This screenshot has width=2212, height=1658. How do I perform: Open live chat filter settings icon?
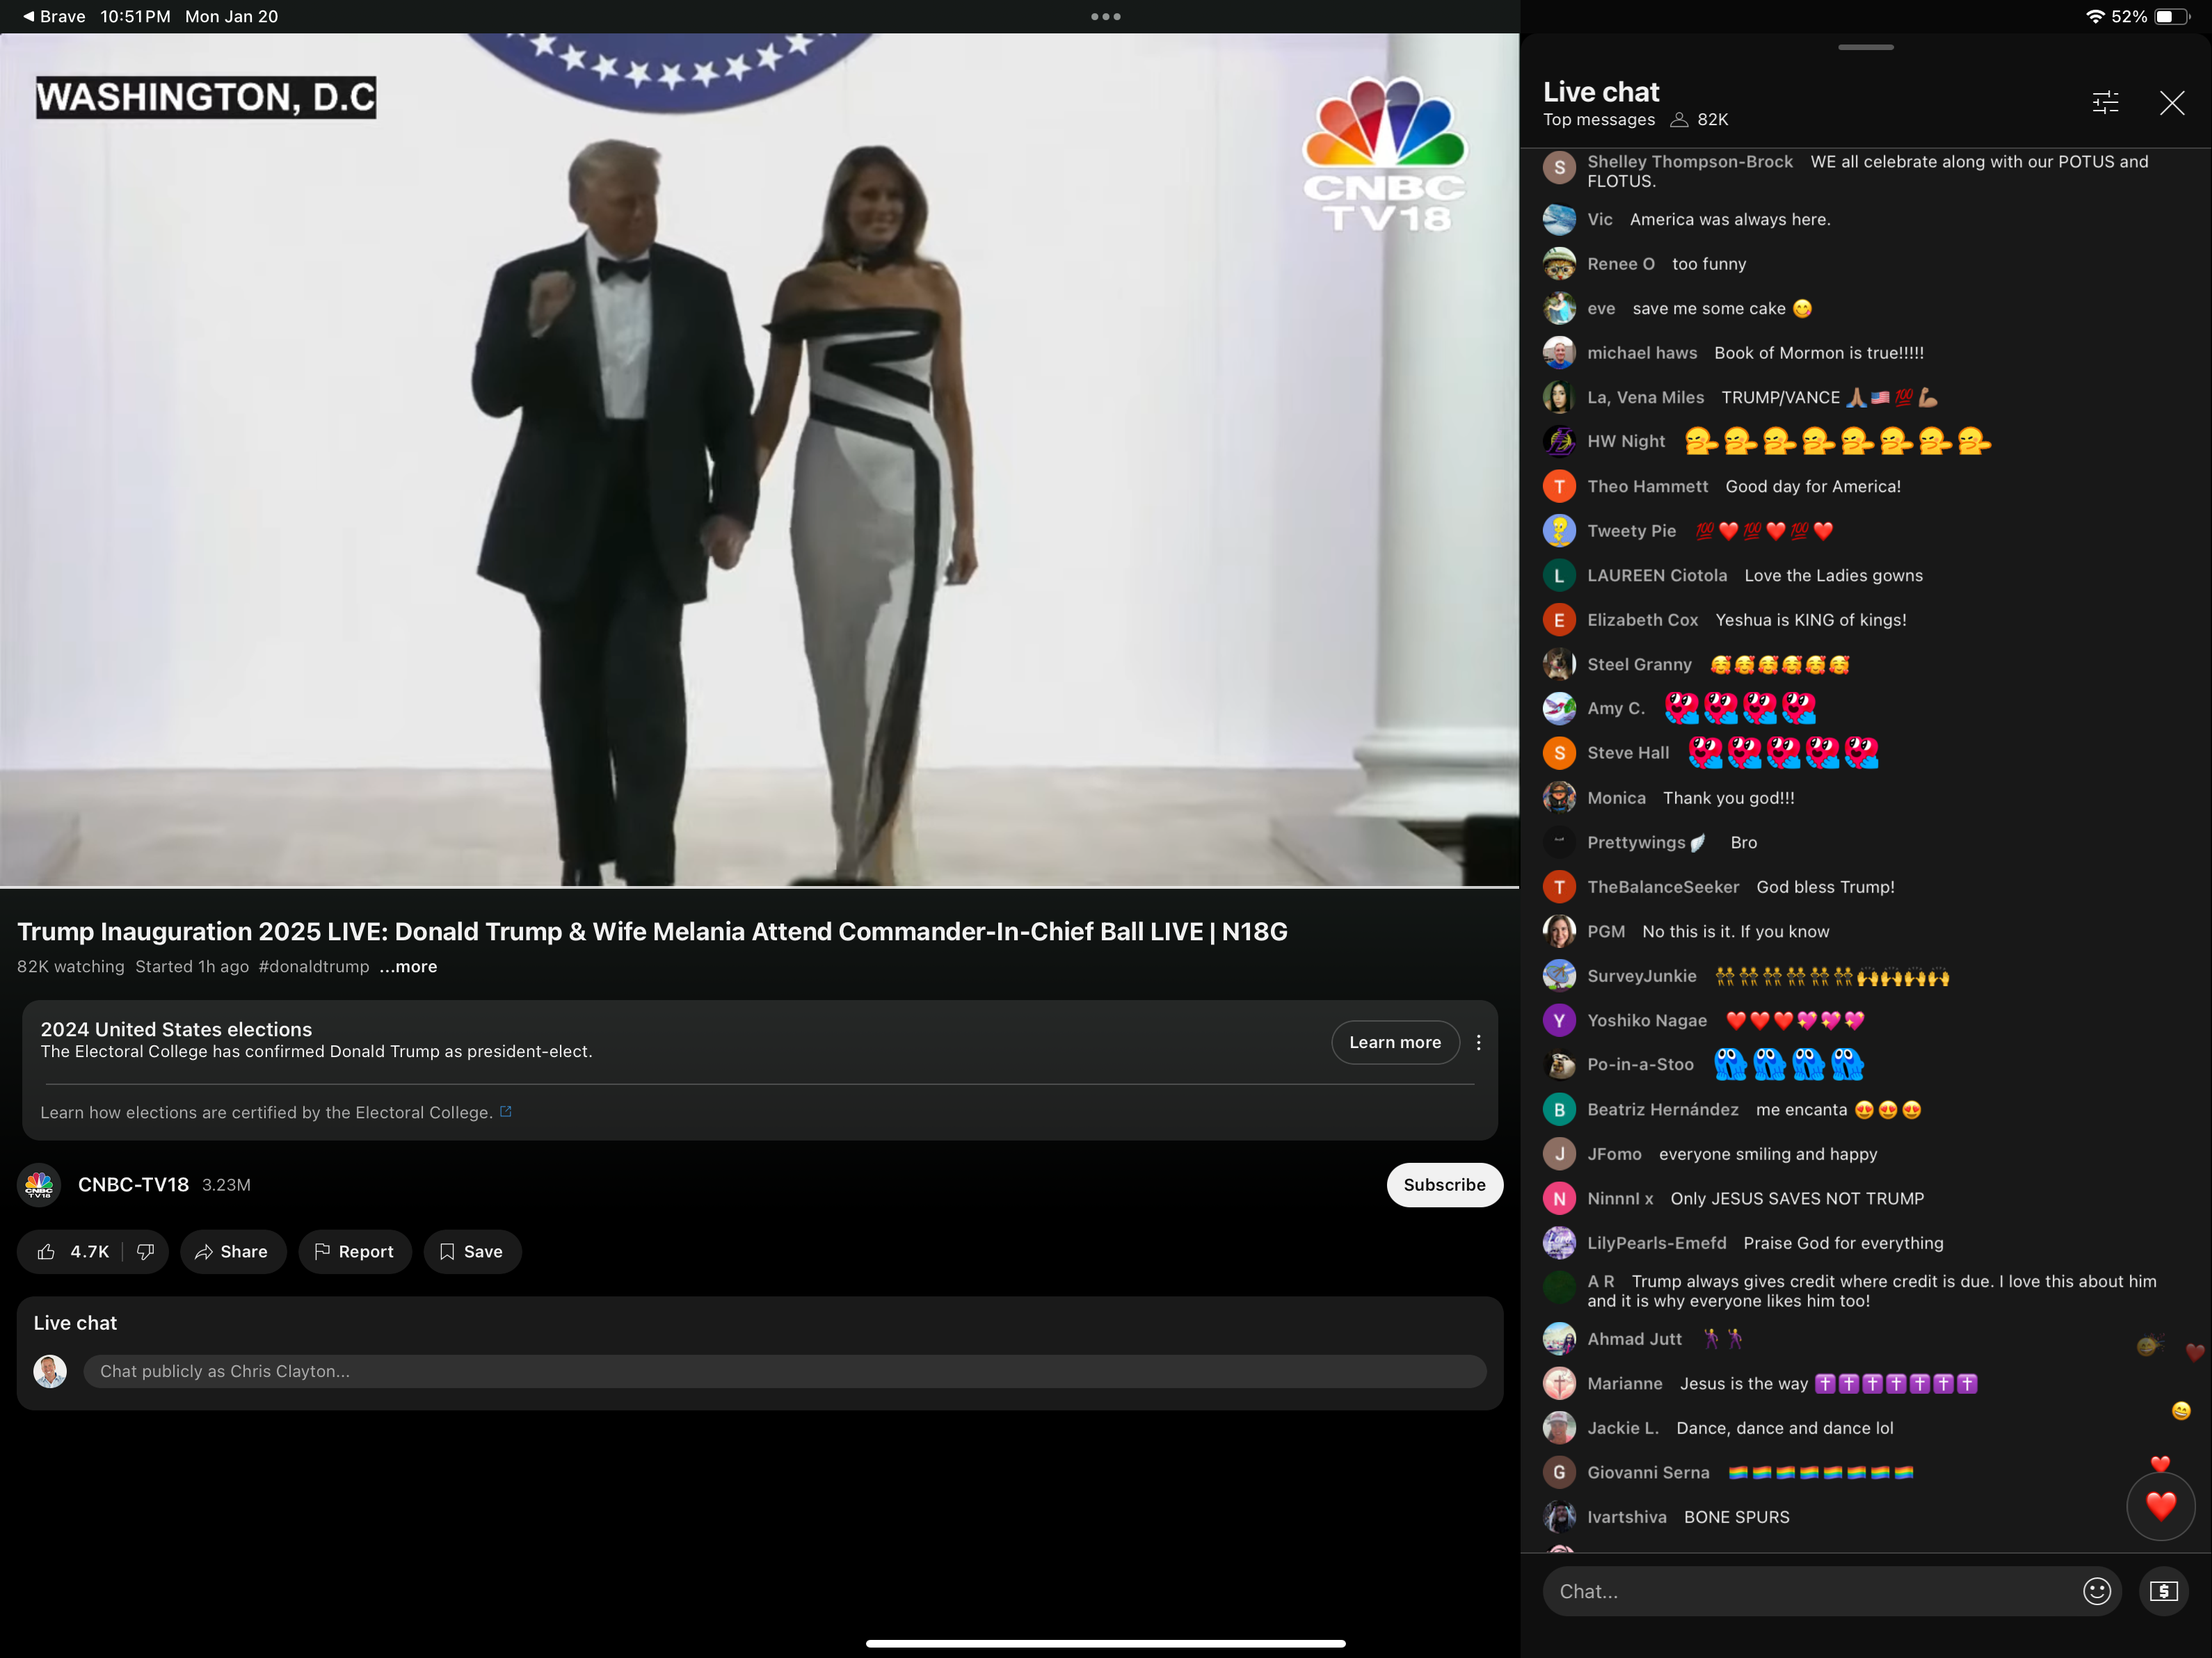point(2105,102)
